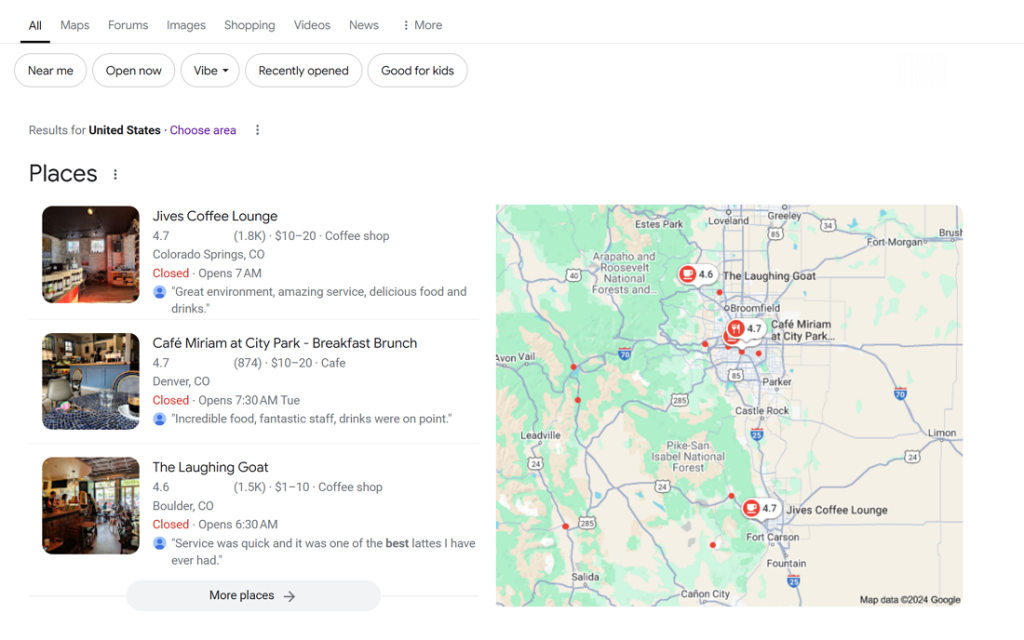Click 'Opens 6:30 AM' hours text
The height and width of the screenshot is (640, 1024).
pos(238,524)
